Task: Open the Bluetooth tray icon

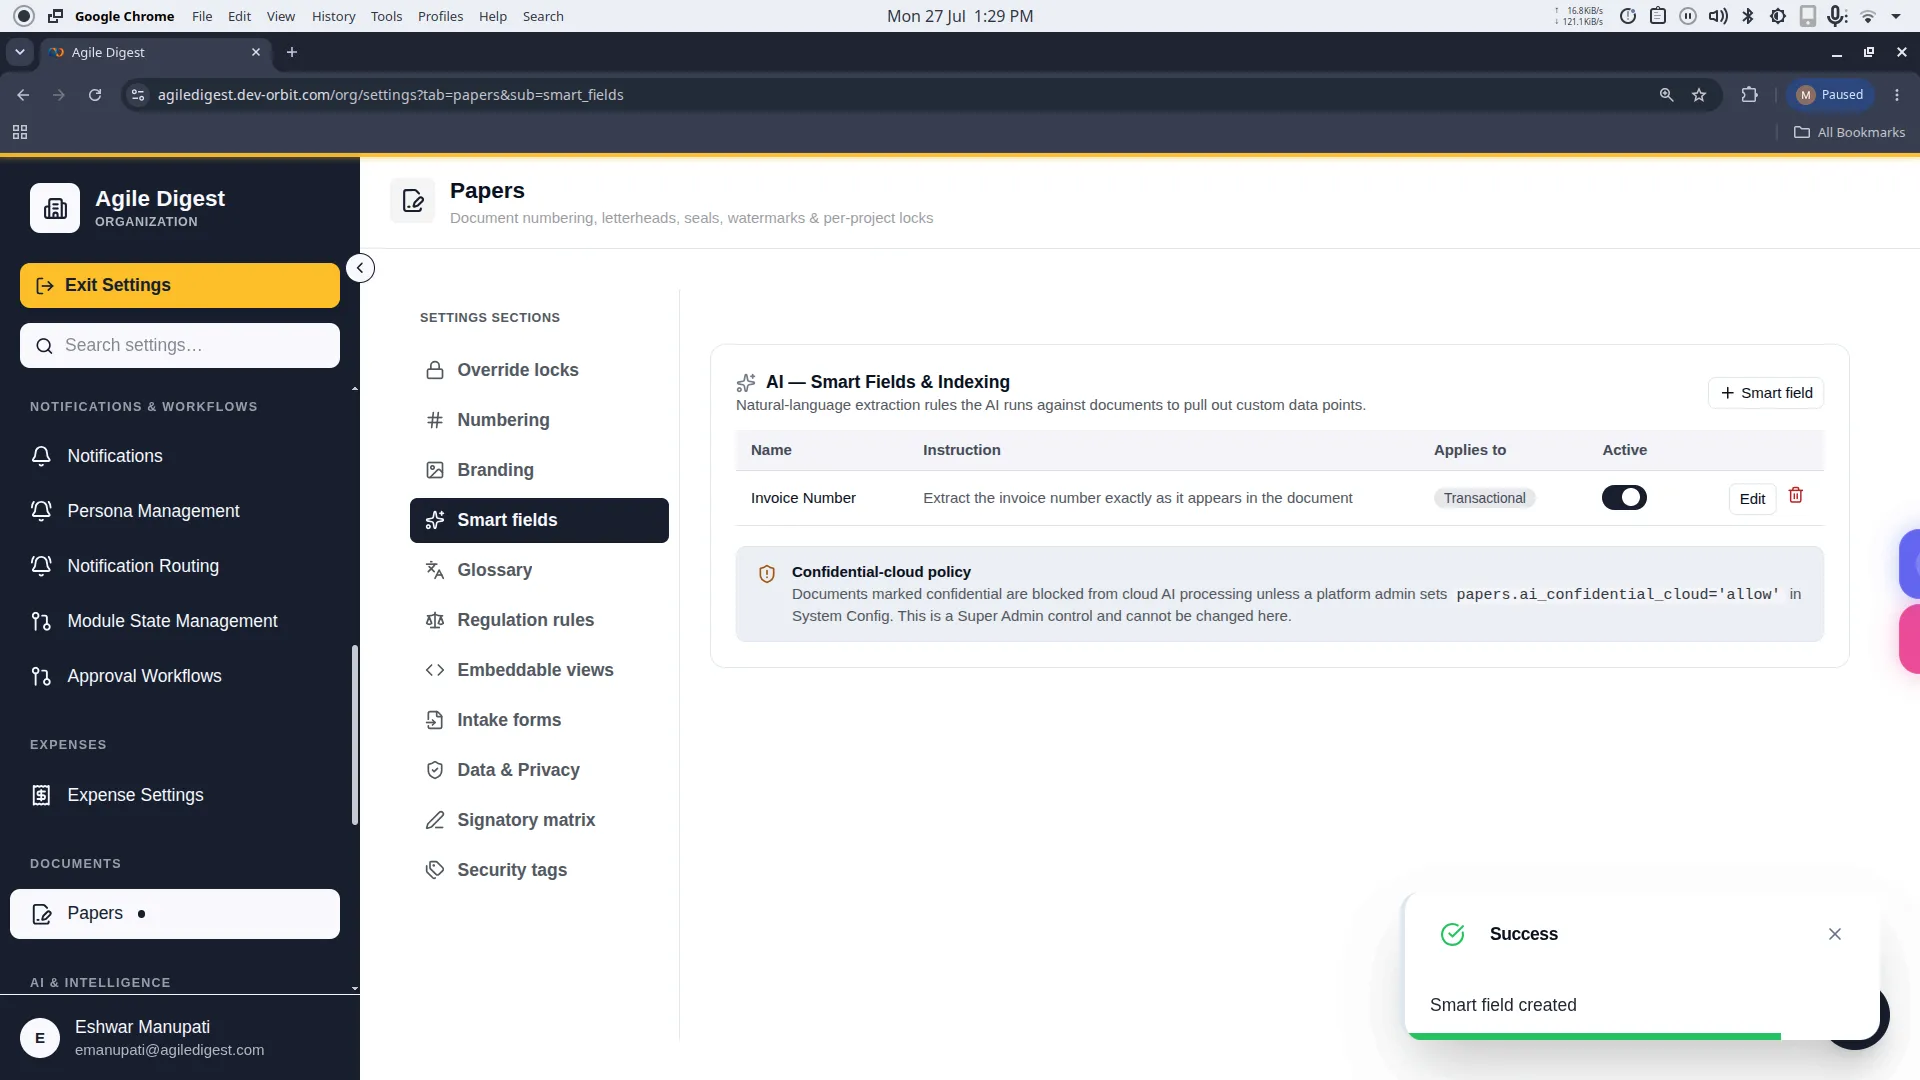Action: pyautogui.click(x=1748, y=16)
